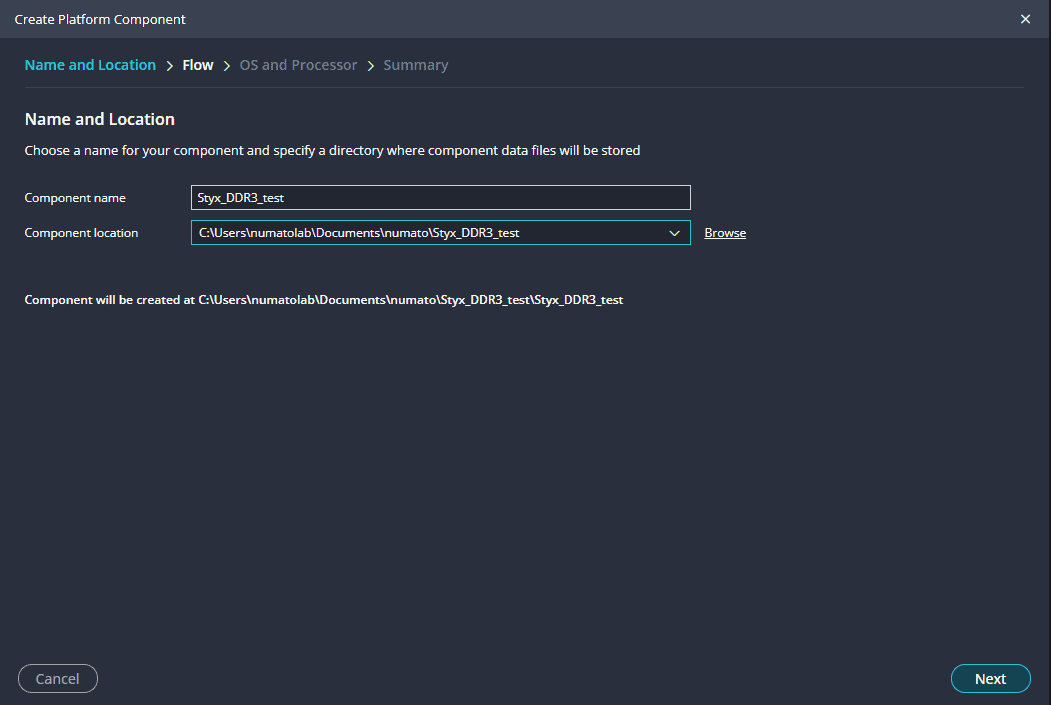Screen dimensions: 1051x705
Task: Close the Create Platform Component dialog
Action: pos(1025,19)
